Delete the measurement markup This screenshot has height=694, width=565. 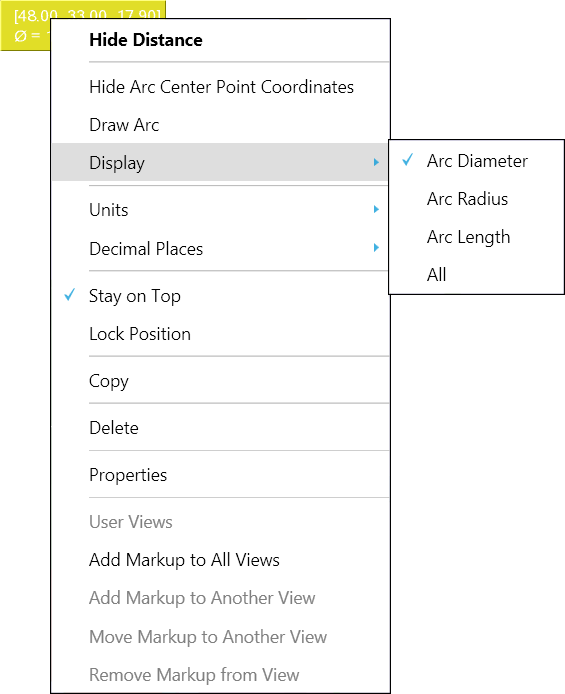220,428
